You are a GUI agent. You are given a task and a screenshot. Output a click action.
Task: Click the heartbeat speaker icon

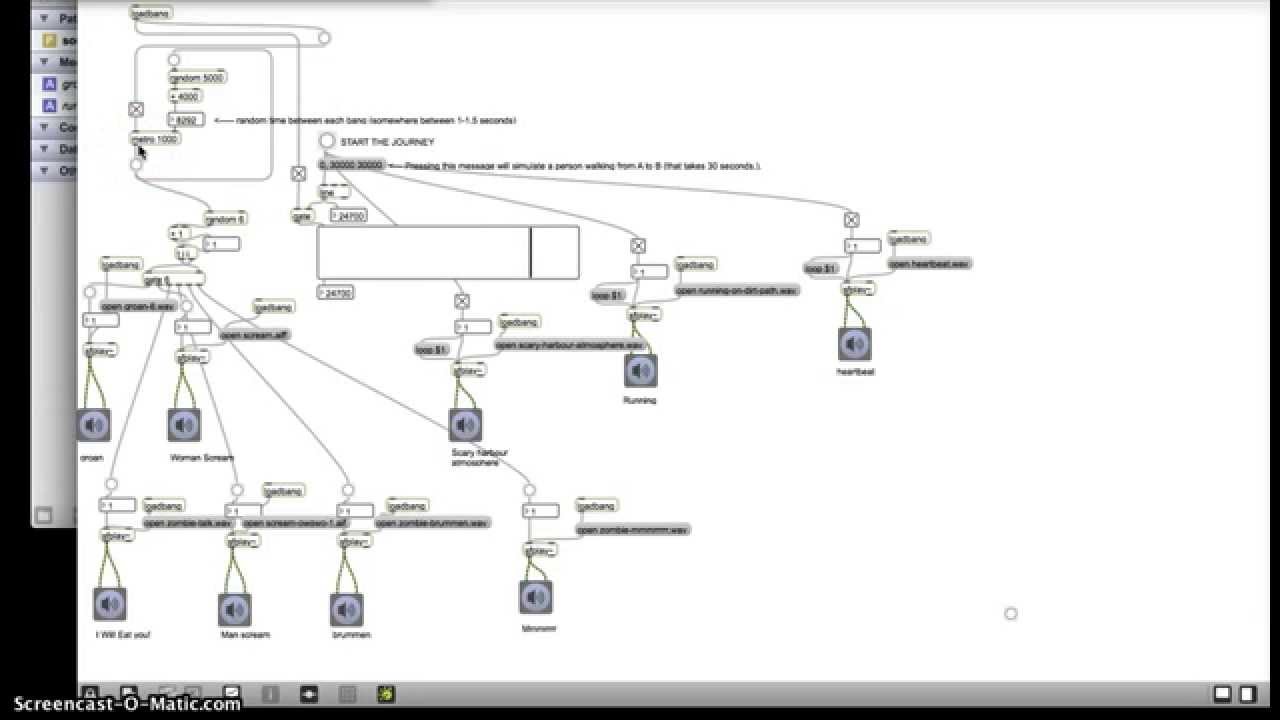point(855,344)
